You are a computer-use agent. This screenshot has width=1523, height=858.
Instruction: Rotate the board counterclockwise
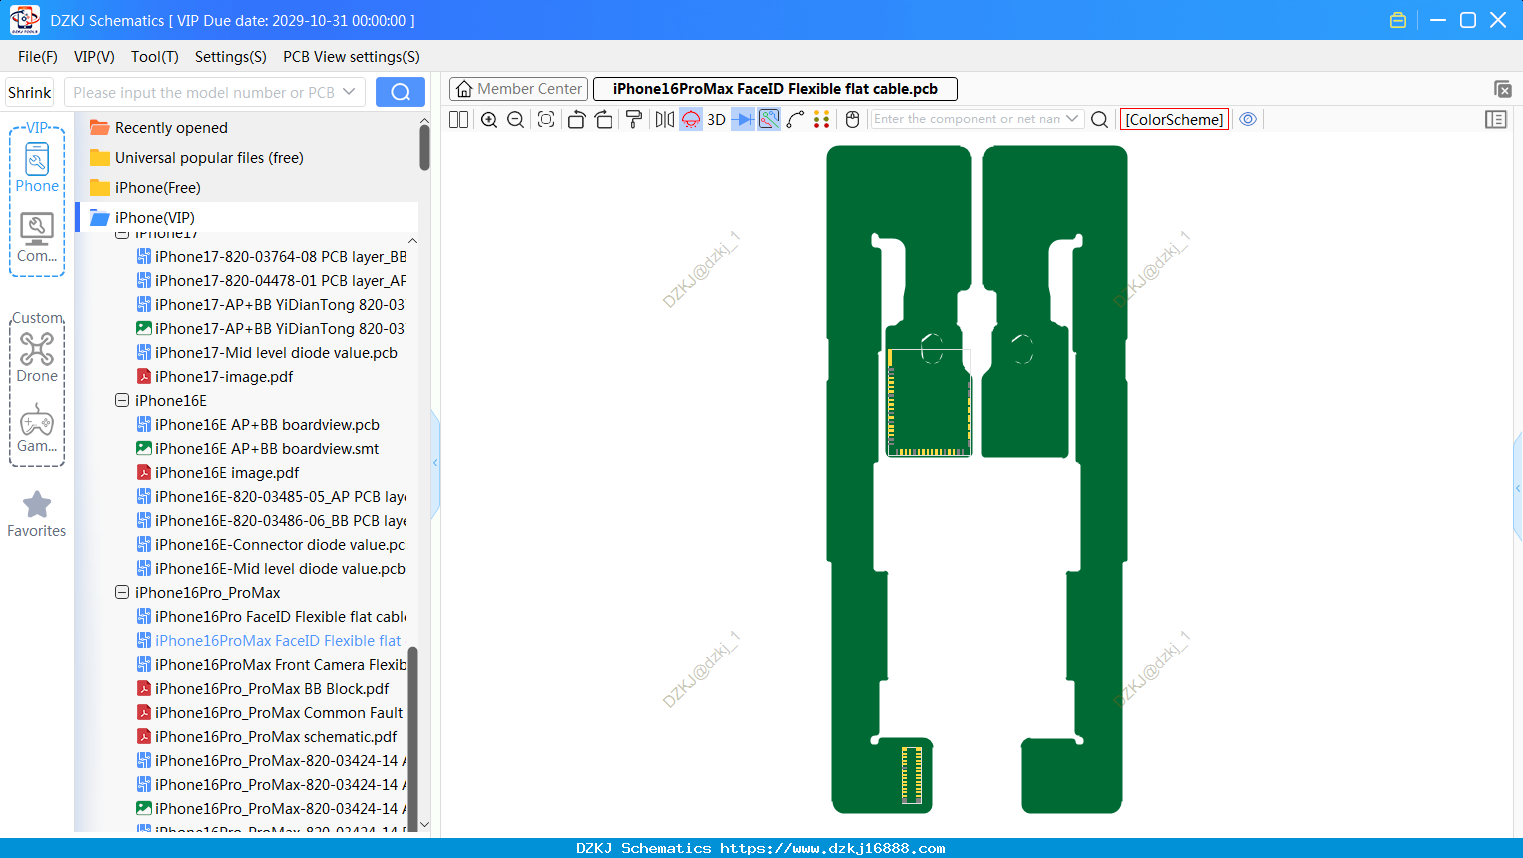[576, 120]
